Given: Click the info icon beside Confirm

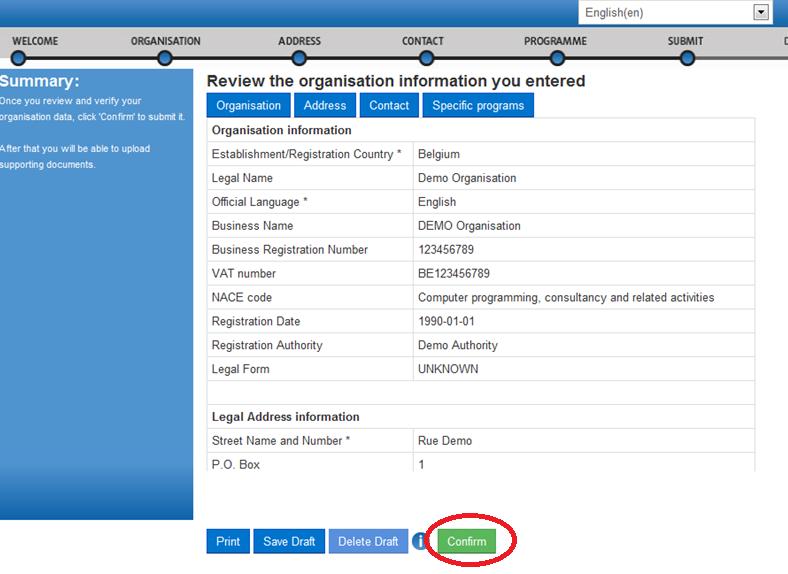Looking at the screenshot, I should click(x=419, y=541).
